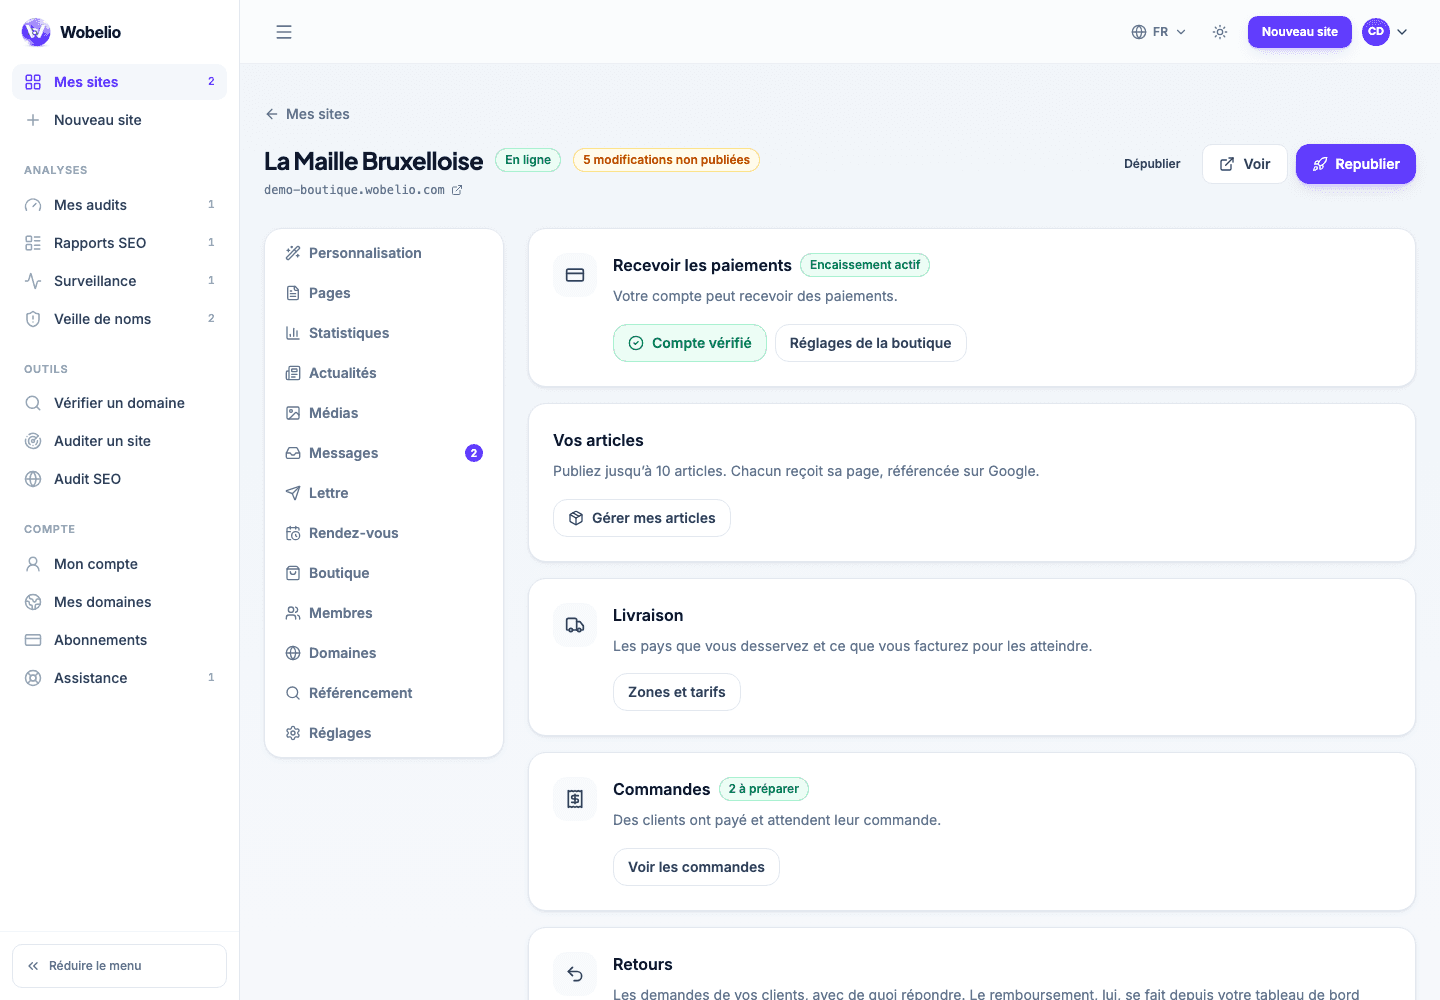Click the payment card icon beside Recevoir les paiements

click(575, 275)
